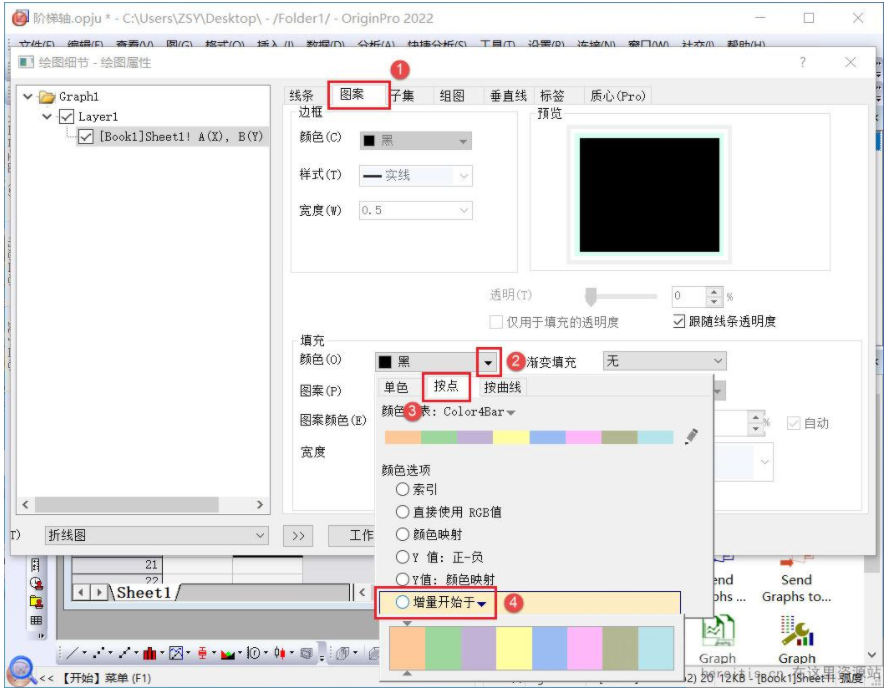This screenshot has width=886, height=690.
Task: Open the Color4Bar color list dropdown
Action: tap(511, 413)
